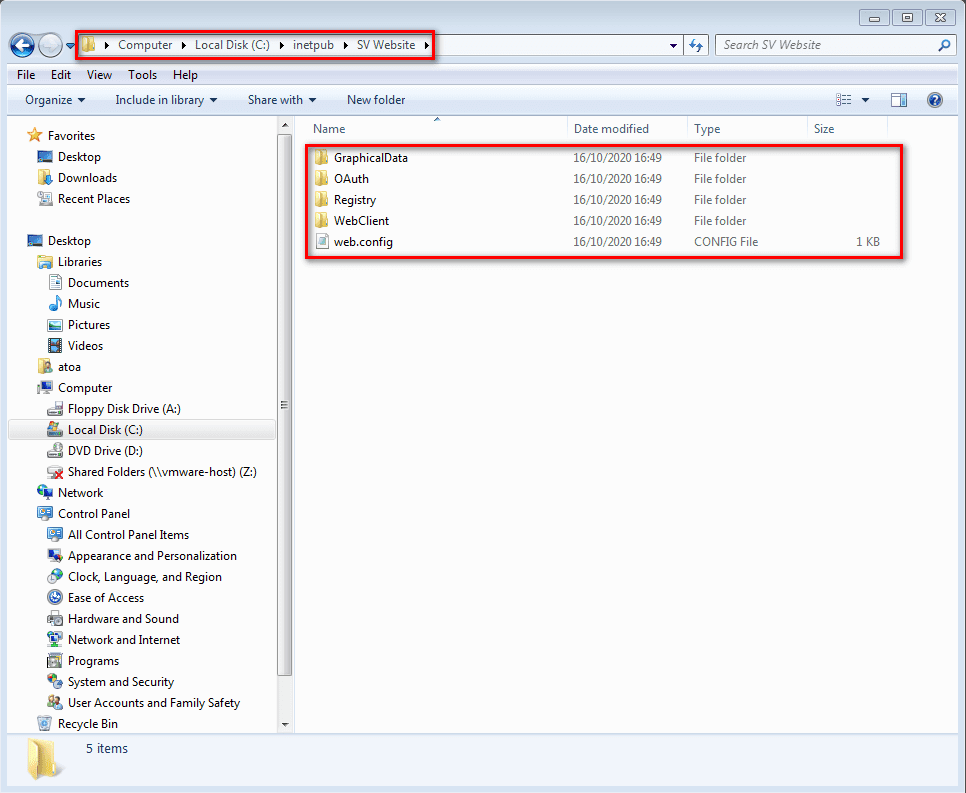Click the Back navigation arrow button

tap(22, 45)
